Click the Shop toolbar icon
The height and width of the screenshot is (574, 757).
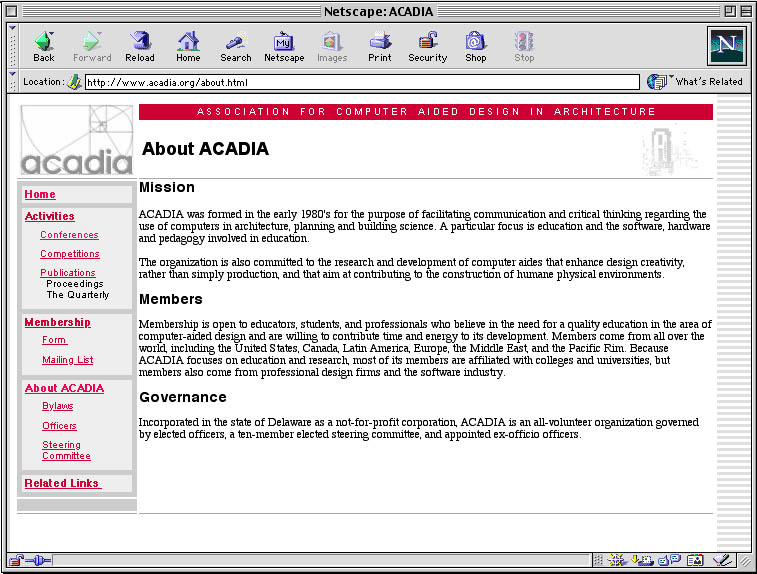pos(476,47)
